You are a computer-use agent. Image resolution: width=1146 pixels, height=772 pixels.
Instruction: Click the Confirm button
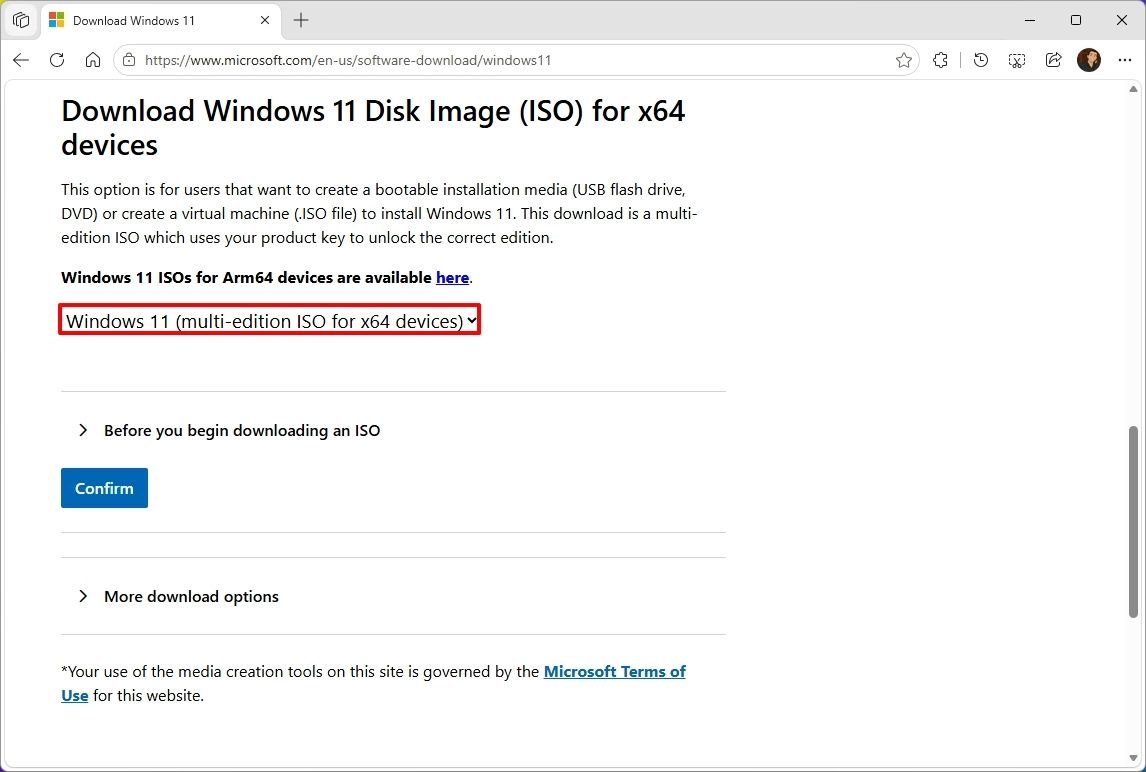(105, 488)
